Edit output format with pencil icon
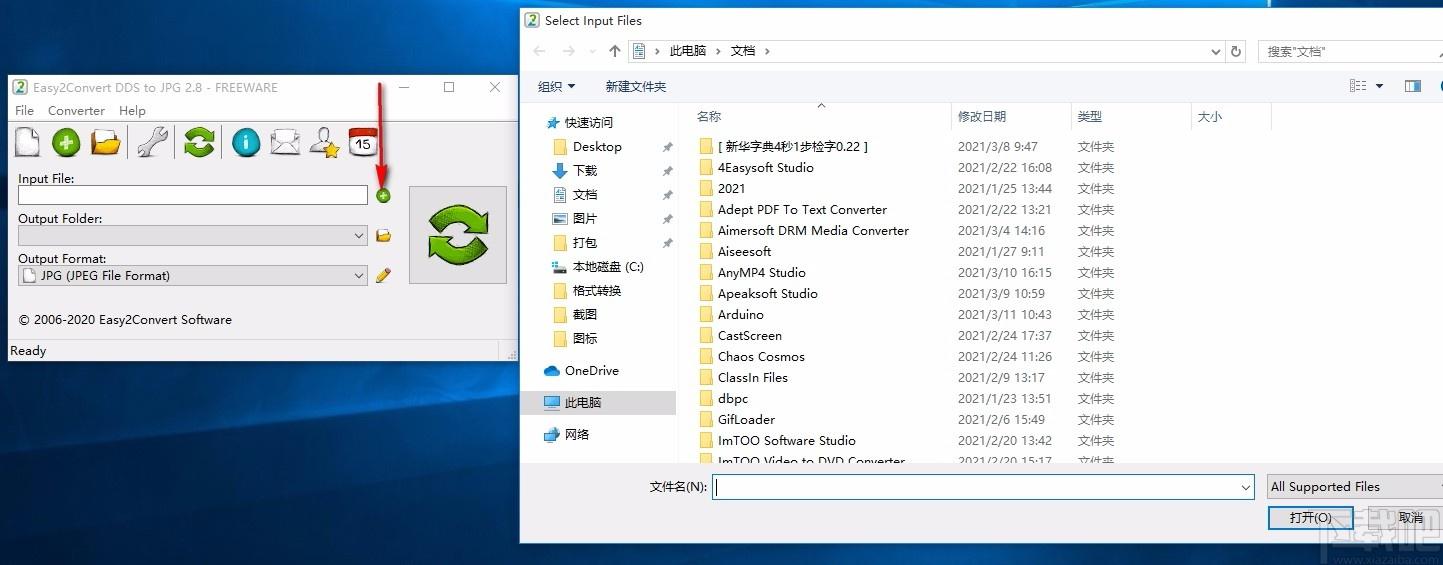 tap(383, 275)
